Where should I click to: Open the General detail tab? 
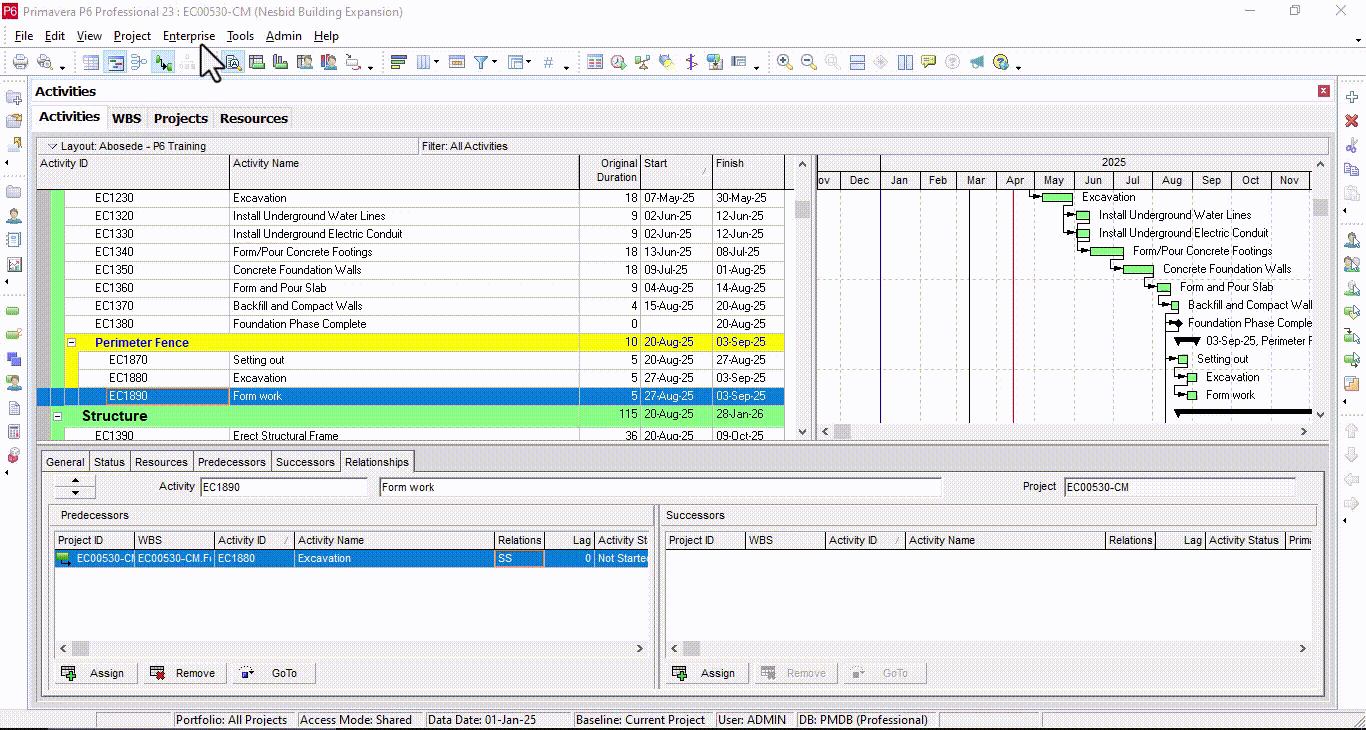65,462
